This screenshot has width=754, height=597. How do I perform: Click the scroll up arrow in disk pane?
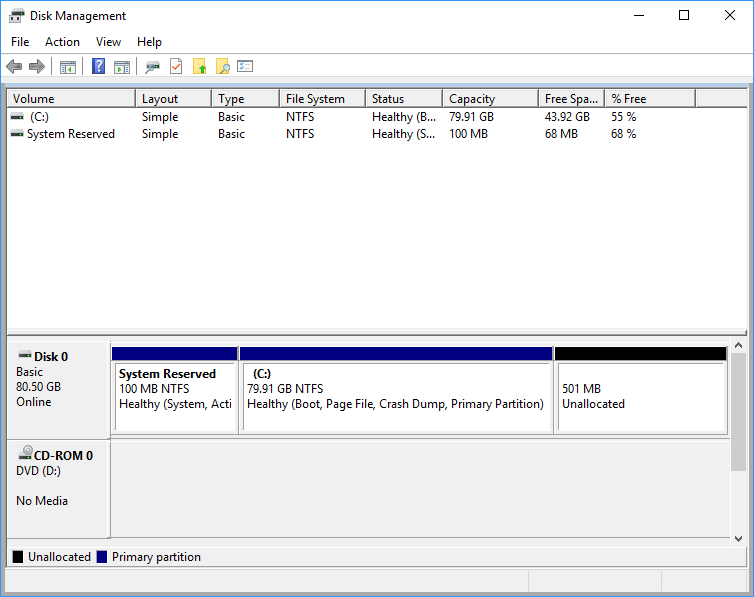739,346
